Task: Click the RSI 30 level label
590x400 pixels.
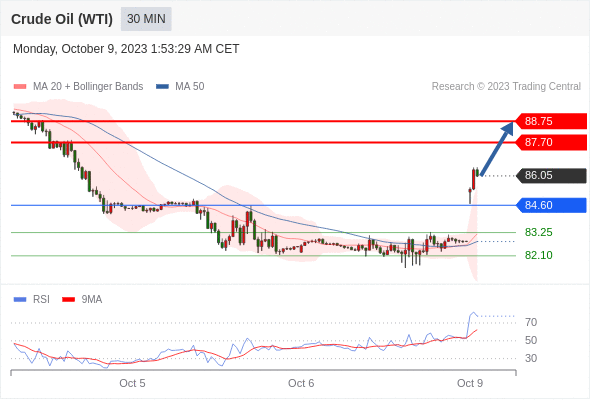Action: point(531,358)
